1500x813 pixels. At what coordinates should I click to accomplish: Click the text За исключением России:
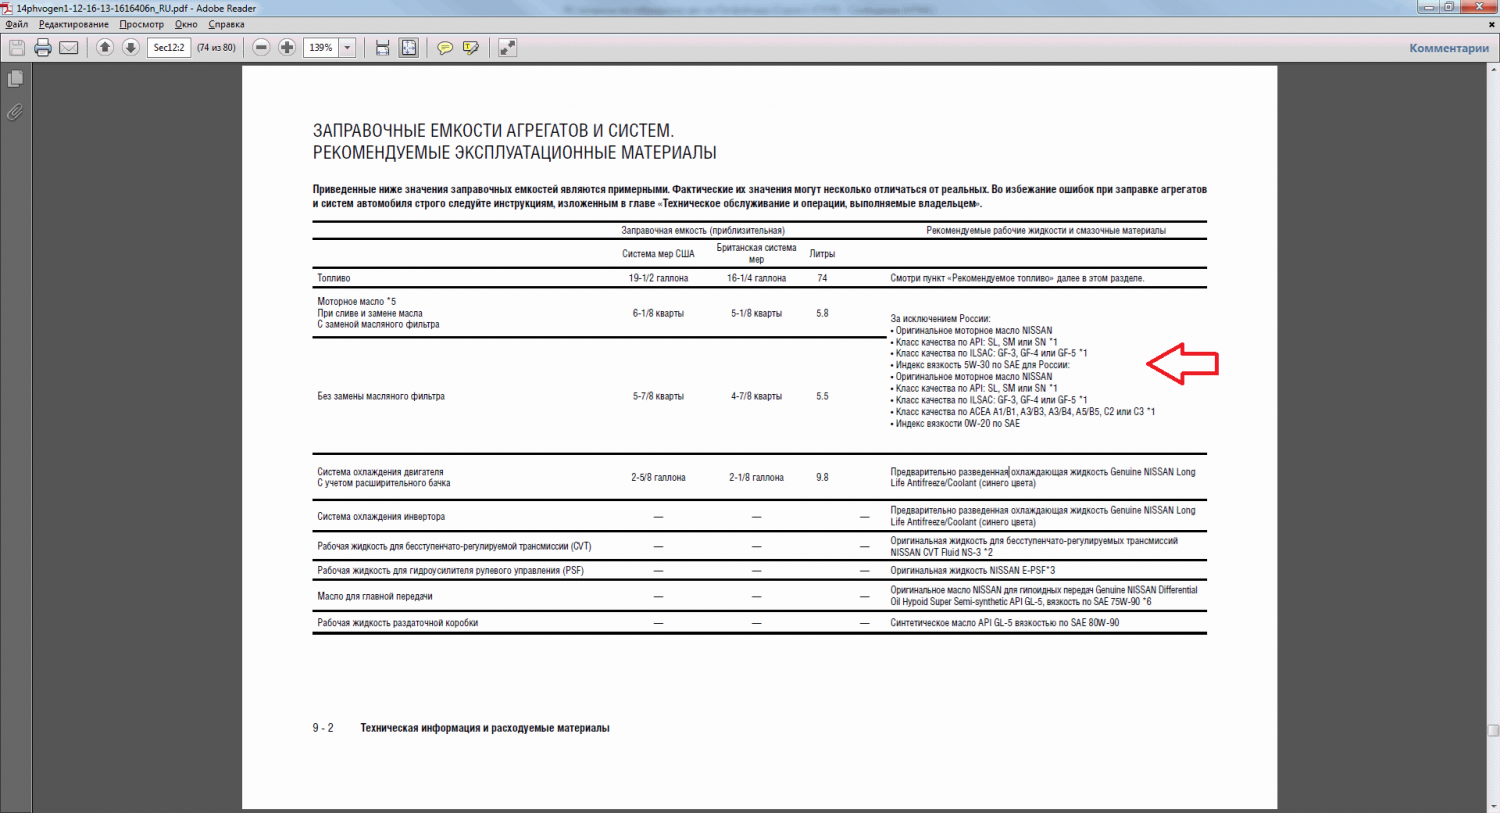(x=940, y=319)
